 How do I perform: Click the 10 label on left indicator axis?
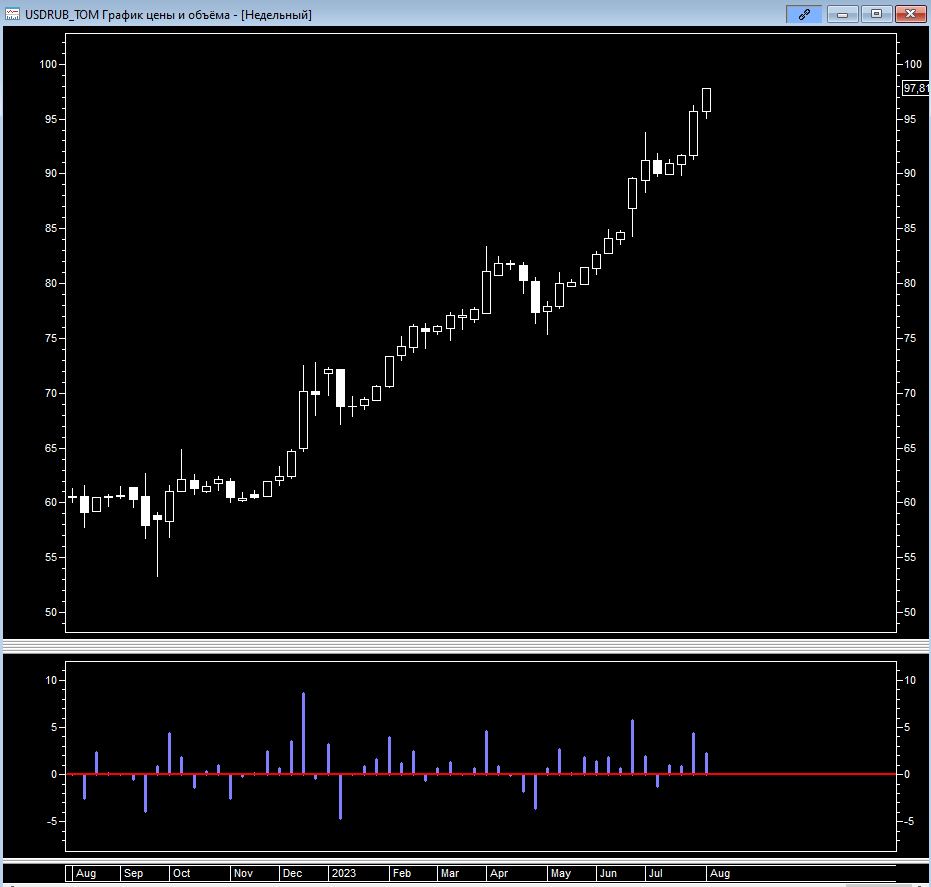click(x=51, y=680)
